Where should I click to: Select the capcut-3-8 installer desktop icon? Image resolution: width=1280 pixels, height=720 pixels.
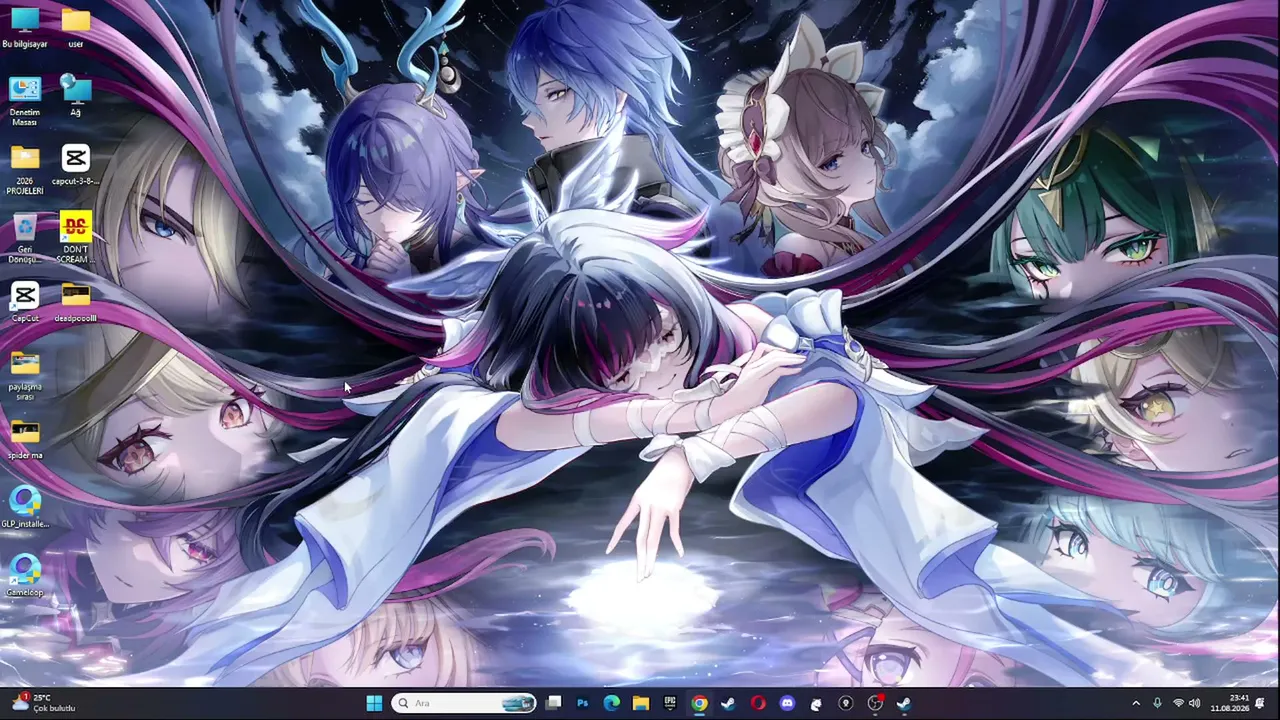[75, 165]
